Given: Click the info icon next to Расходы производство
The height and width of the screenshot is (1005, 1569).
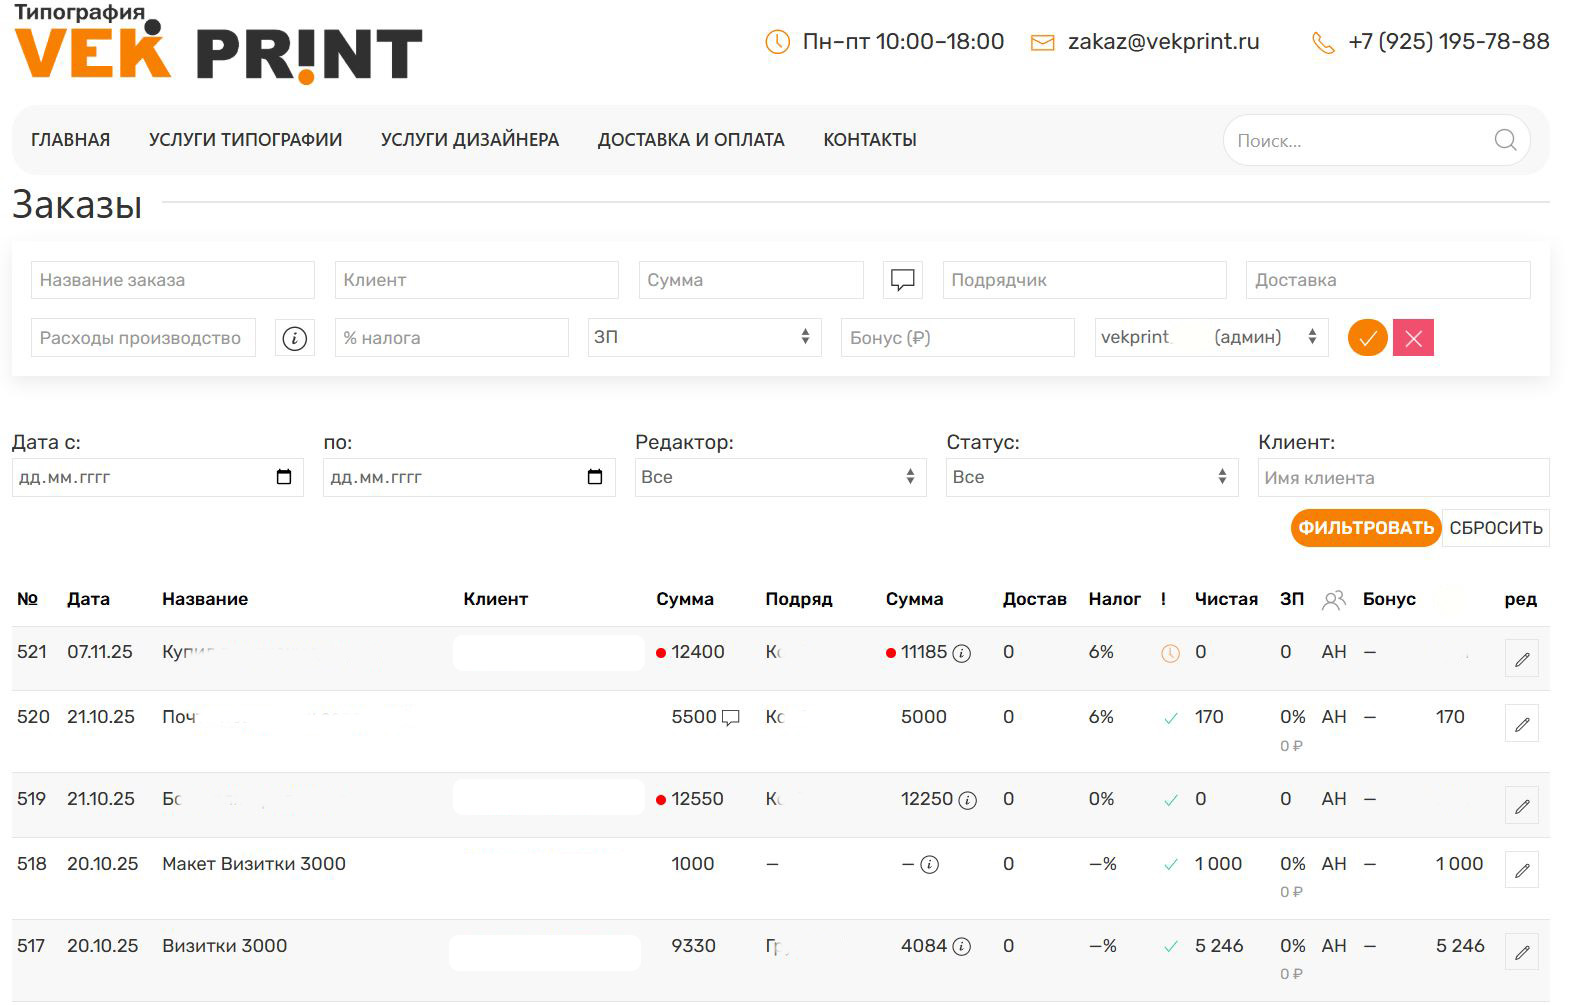Looking at the screenshot, I should [x=294, y=338].
